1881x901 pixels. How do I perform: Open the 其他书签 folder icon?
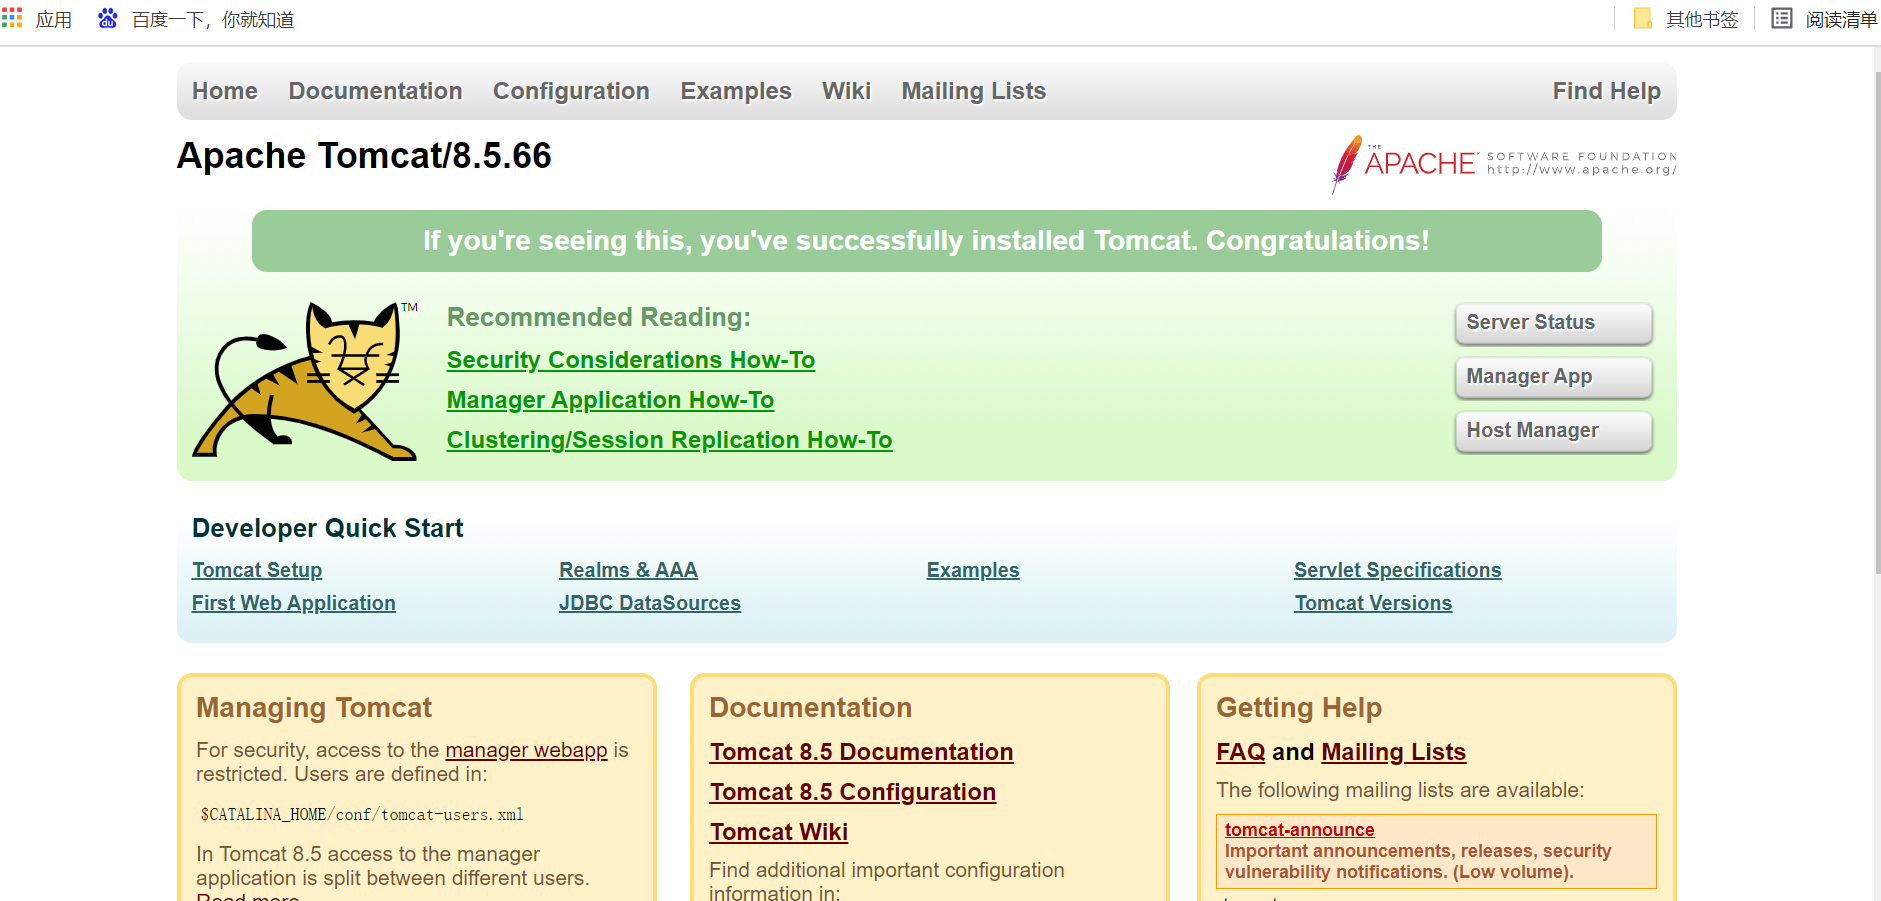[1642, 18]
